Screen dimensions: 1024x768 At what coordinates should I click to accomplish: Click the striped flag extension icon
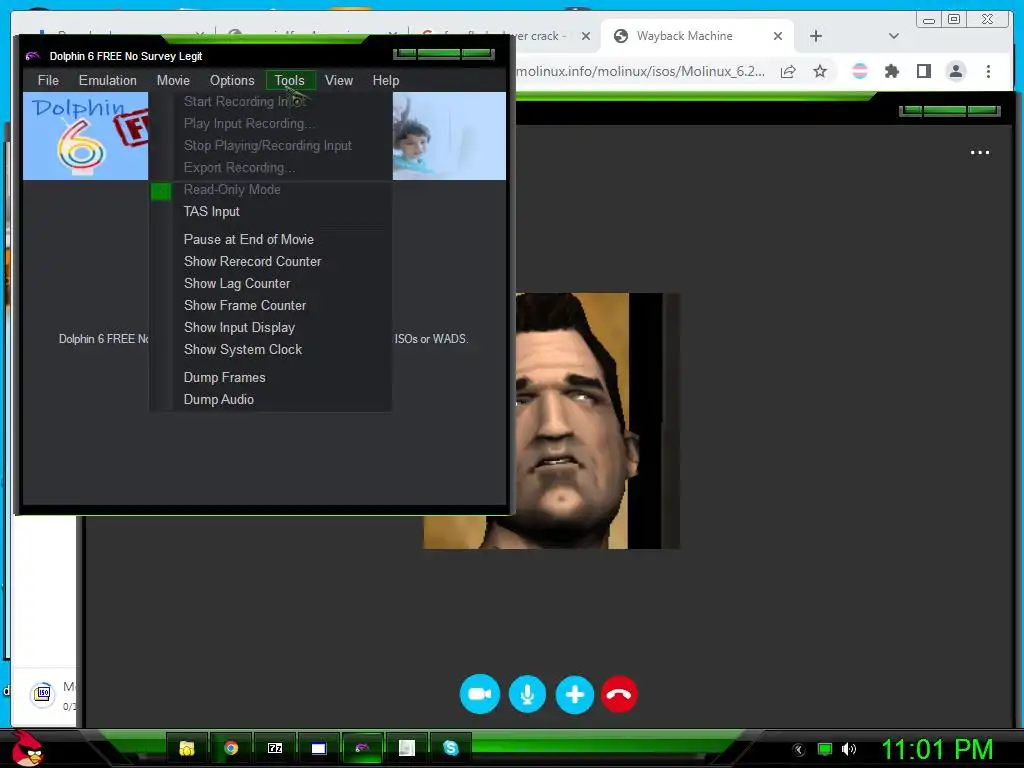pos(860,71)
